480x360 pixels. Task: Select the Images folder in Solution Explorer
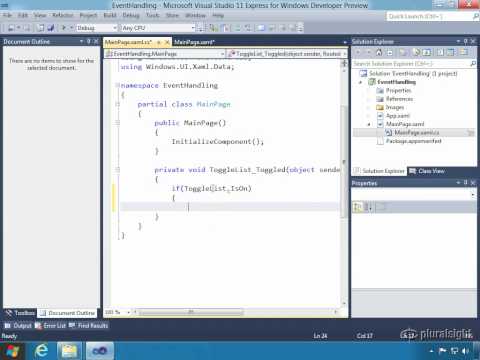(395, 107)
